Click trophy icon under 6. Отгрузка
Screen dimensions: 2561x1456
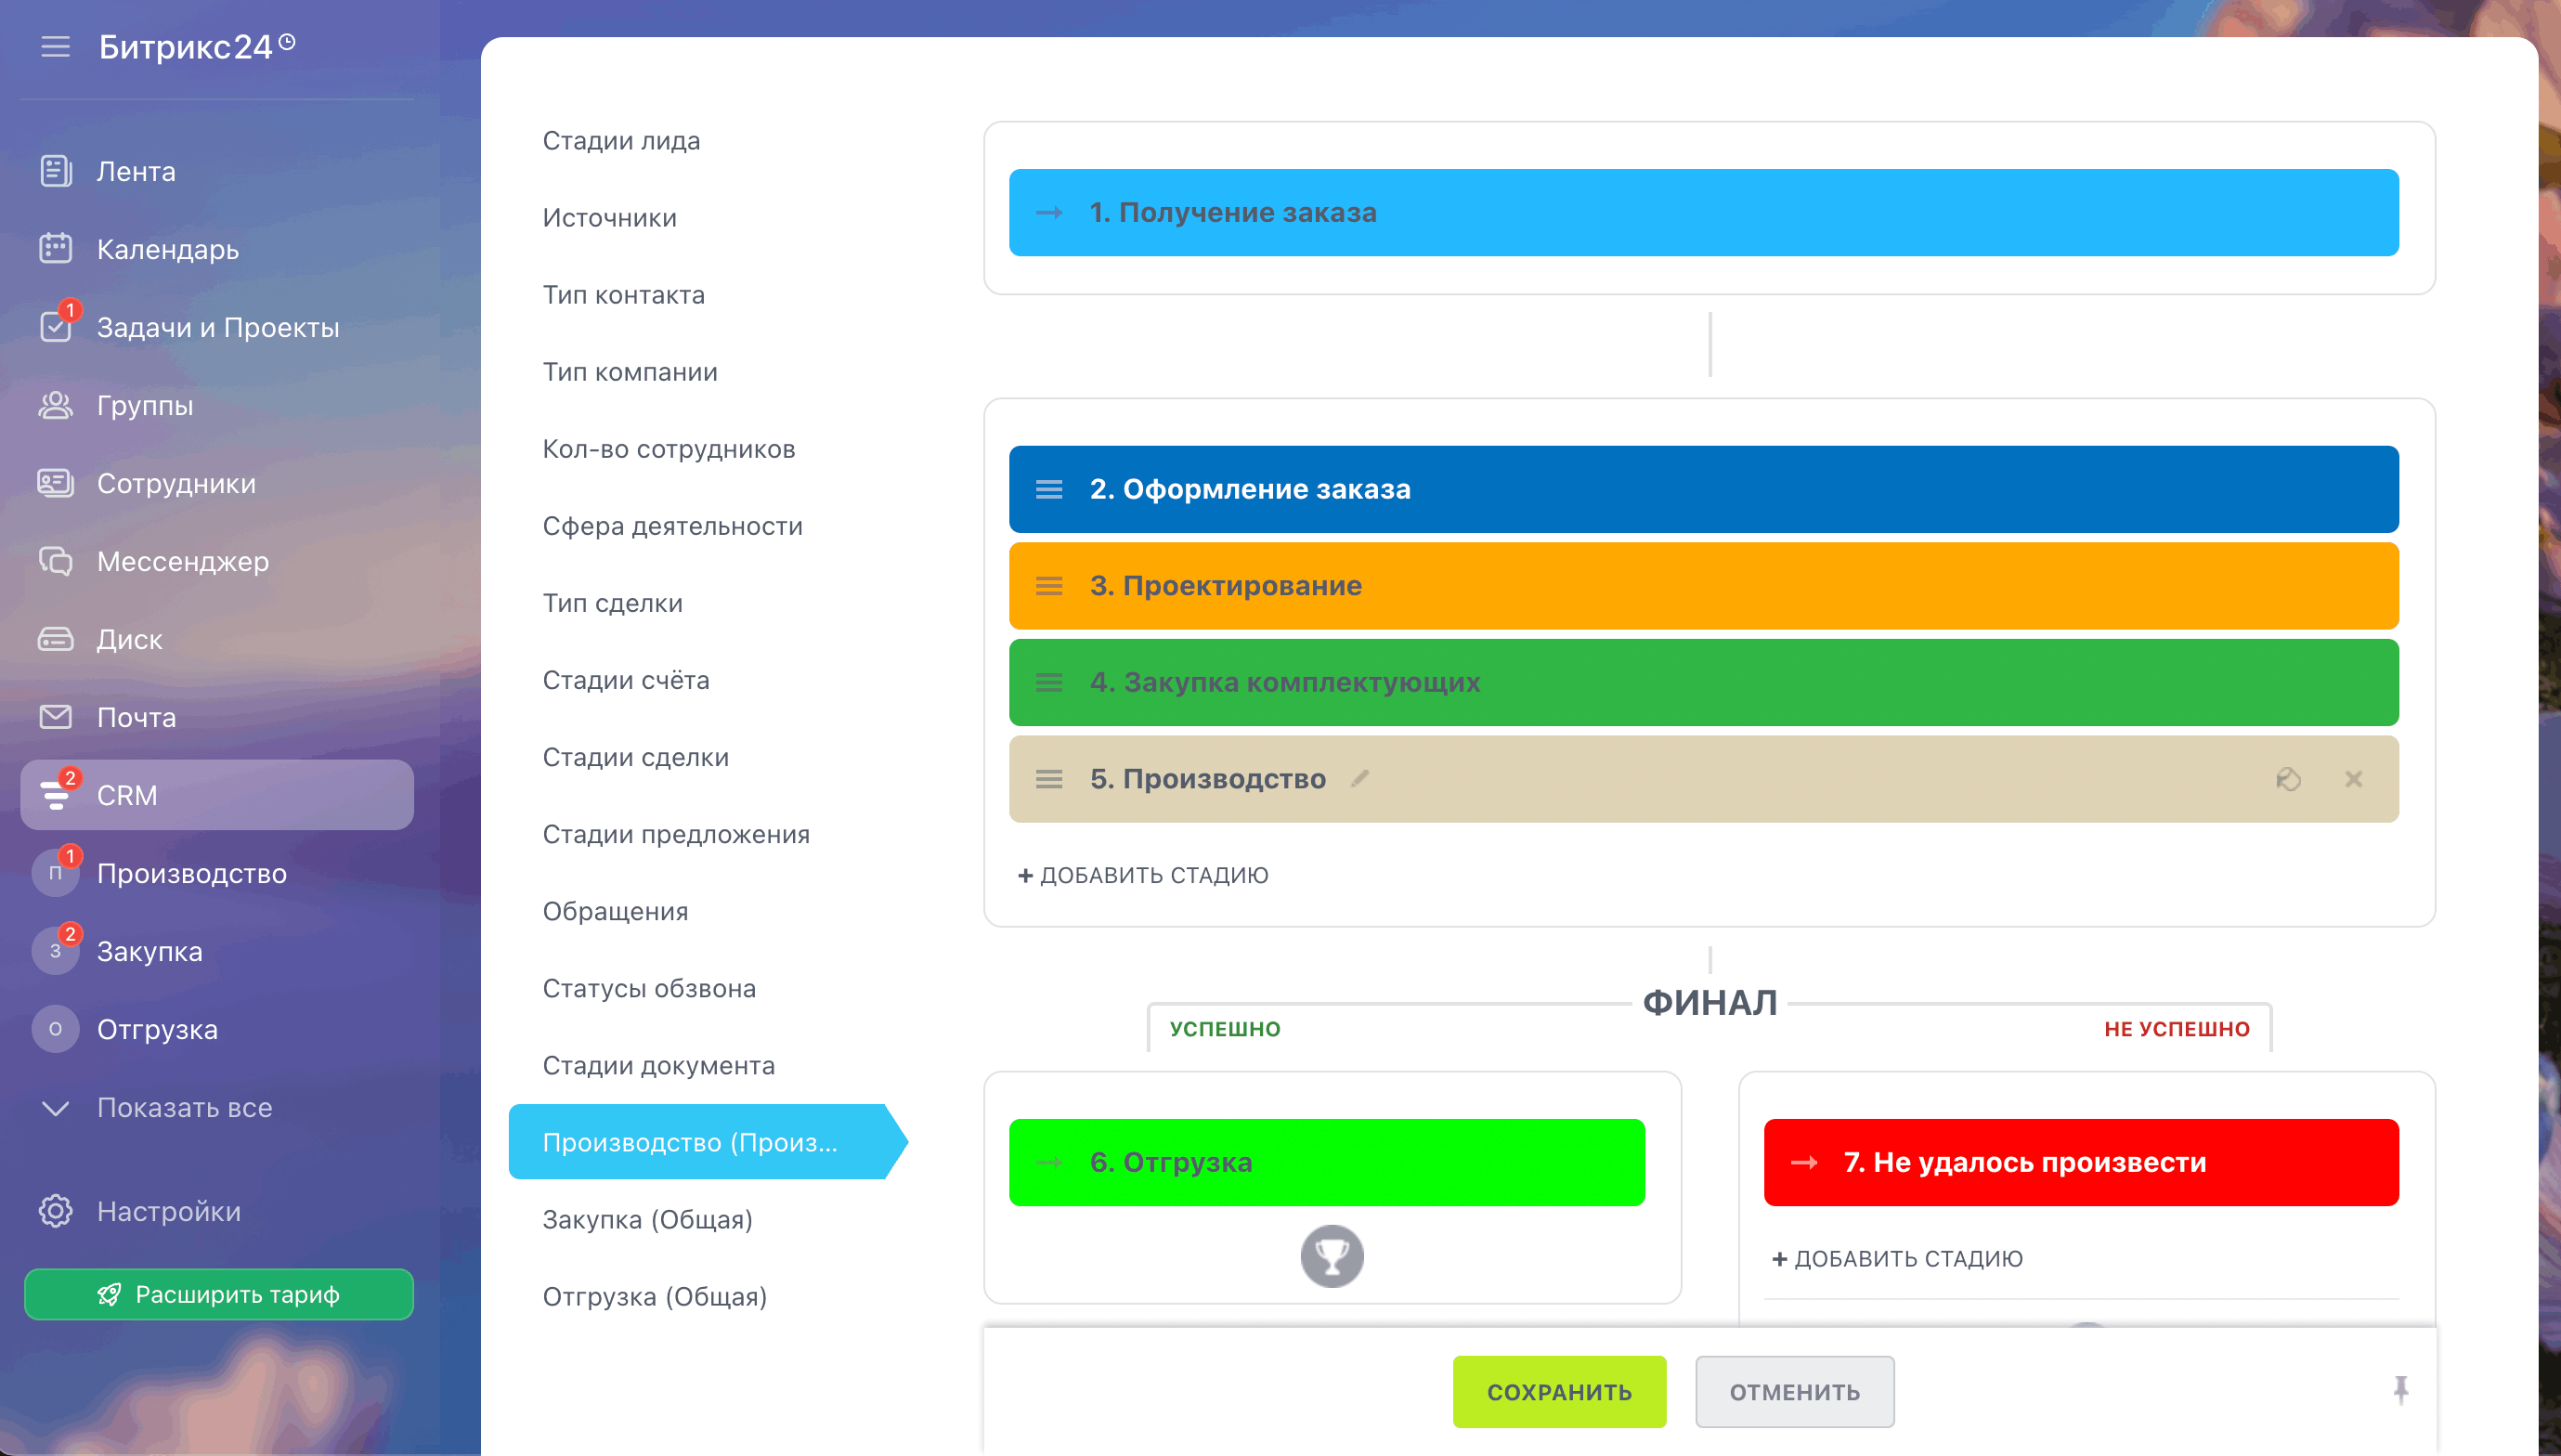tap(1331, 1255)
